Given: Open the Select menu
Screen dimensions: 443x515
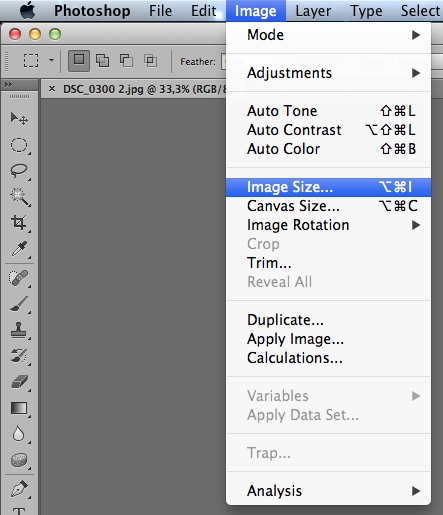Looking at the screenshot, I should (421, 11).
